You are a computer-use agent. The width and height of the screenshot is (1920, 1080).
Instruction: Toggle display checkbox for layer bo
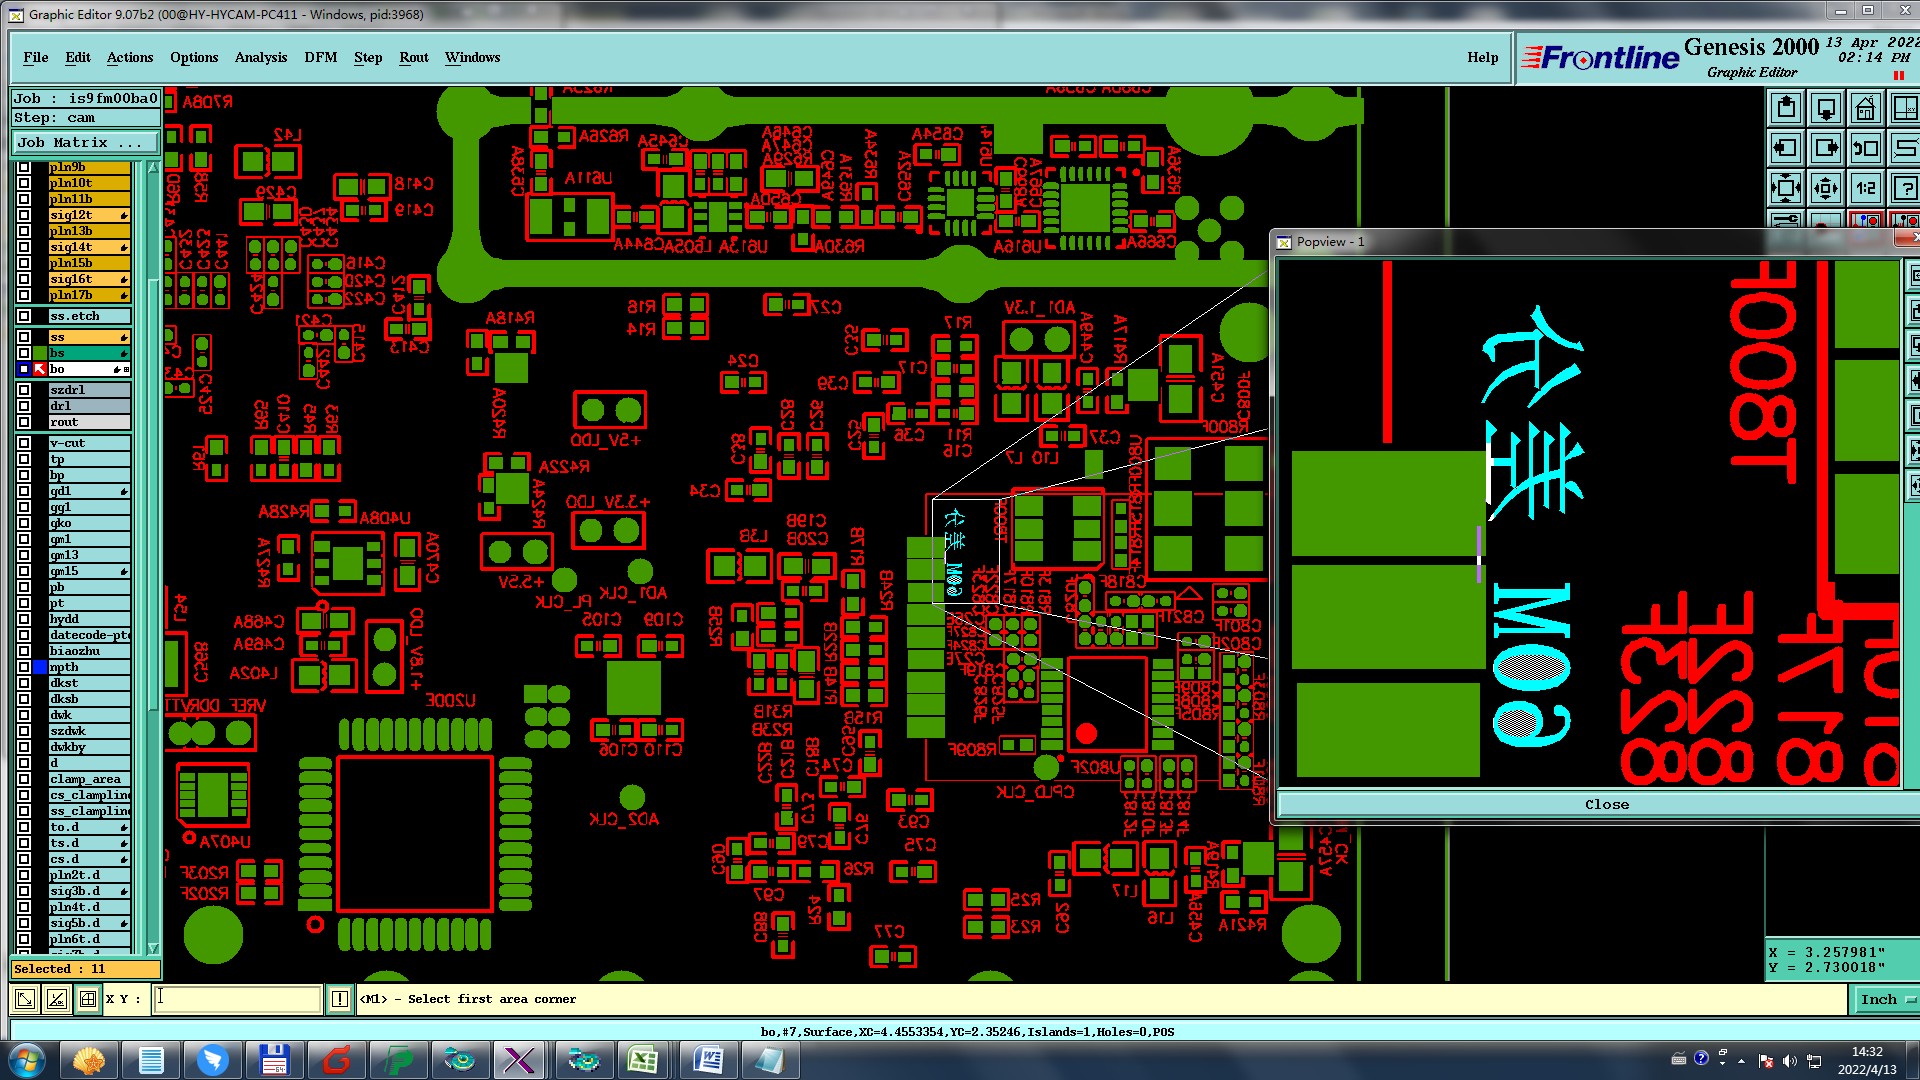[24, 369]
